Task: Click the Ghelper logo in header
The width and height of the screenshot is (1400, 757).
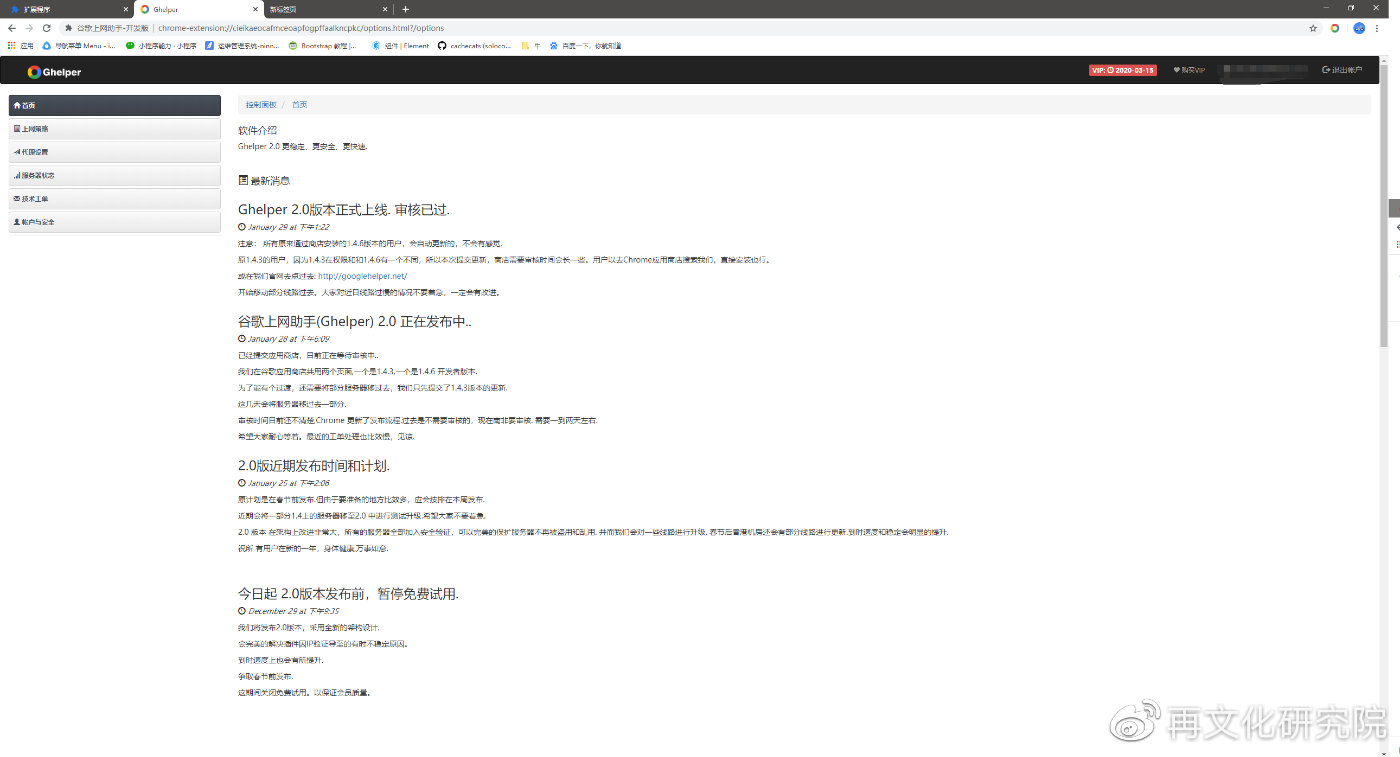Action: (x=54, y=72)
